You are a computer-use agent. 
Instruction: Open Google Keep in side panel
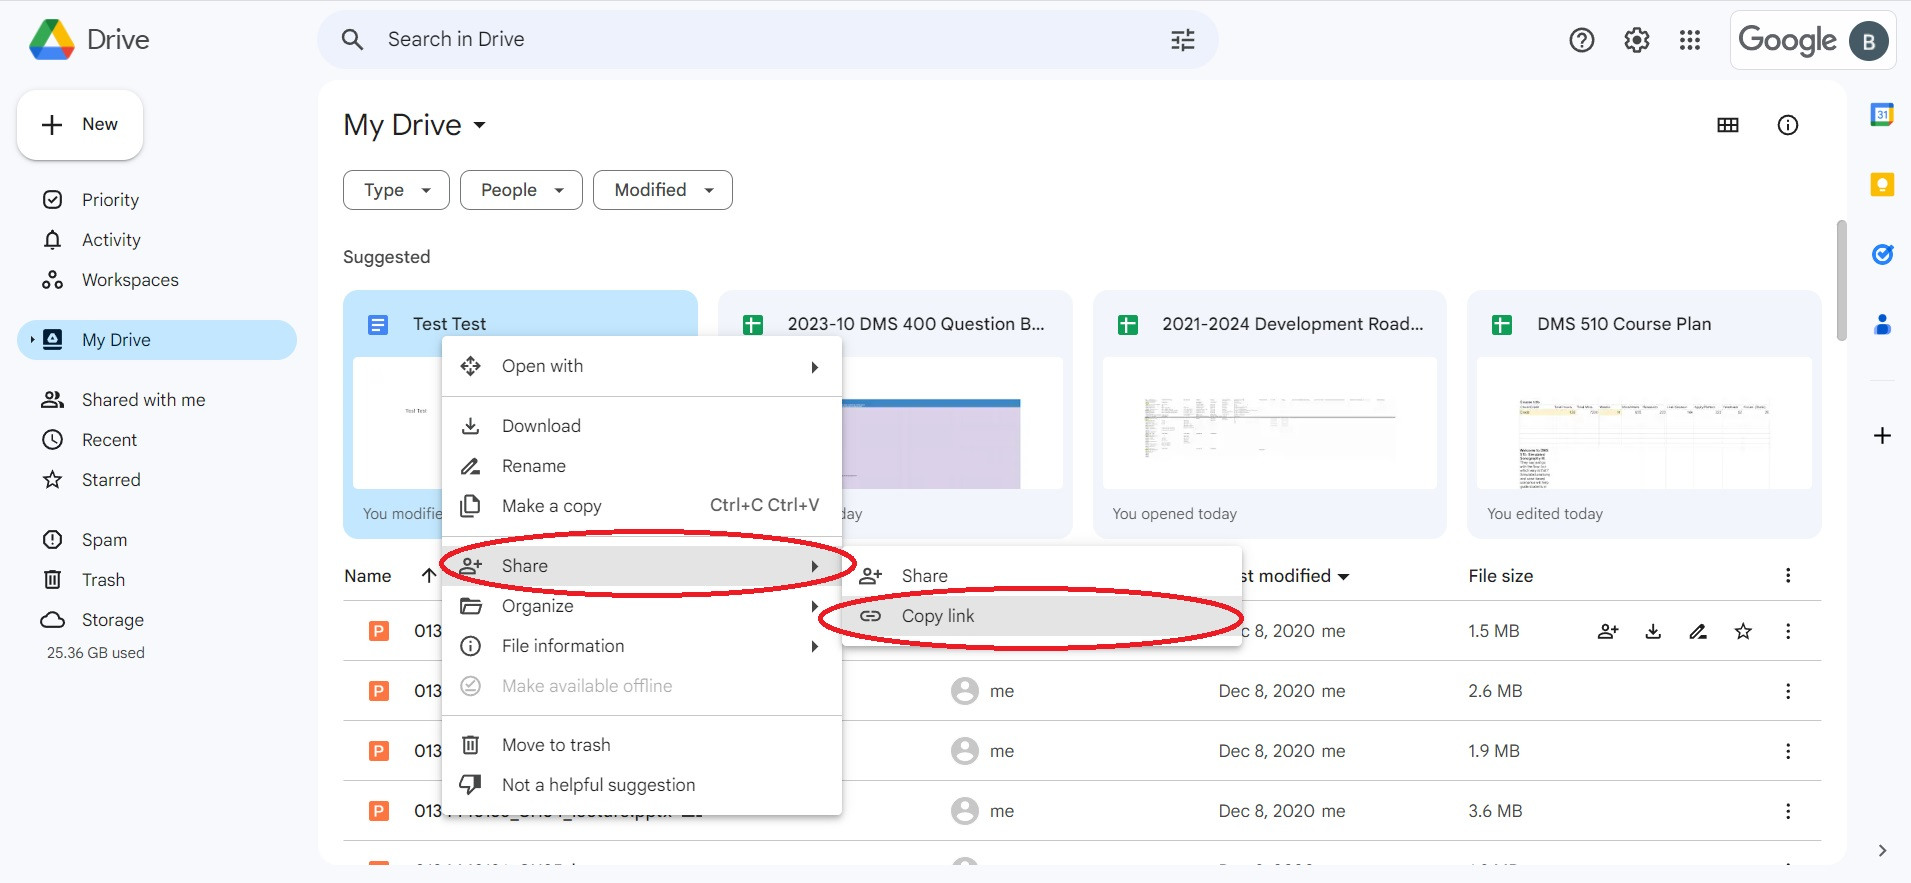coord(1881,185)
